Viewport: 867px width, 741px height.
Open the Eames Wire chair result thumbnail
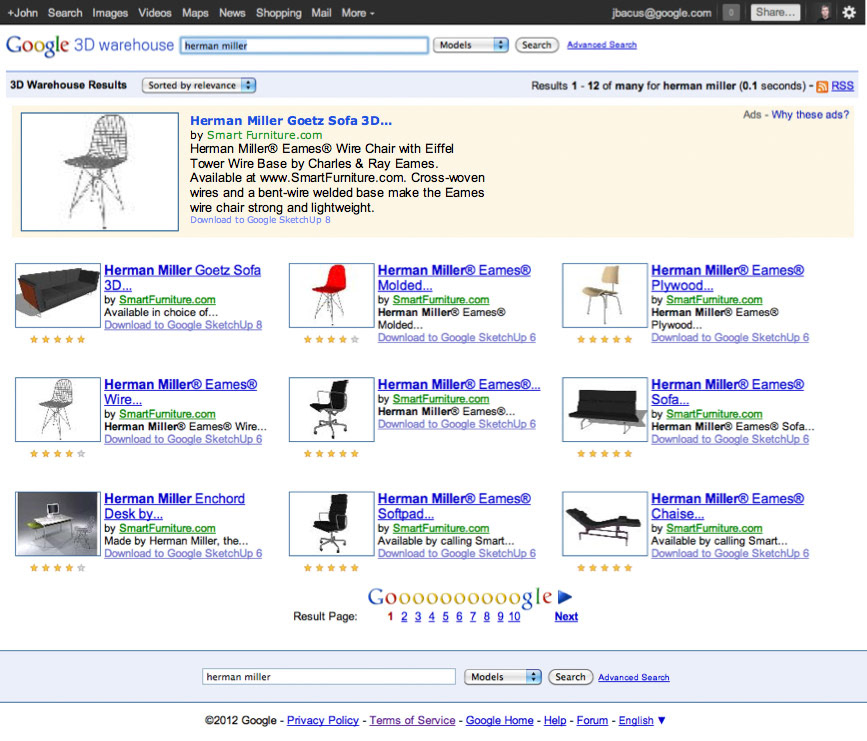coord(58,410)
